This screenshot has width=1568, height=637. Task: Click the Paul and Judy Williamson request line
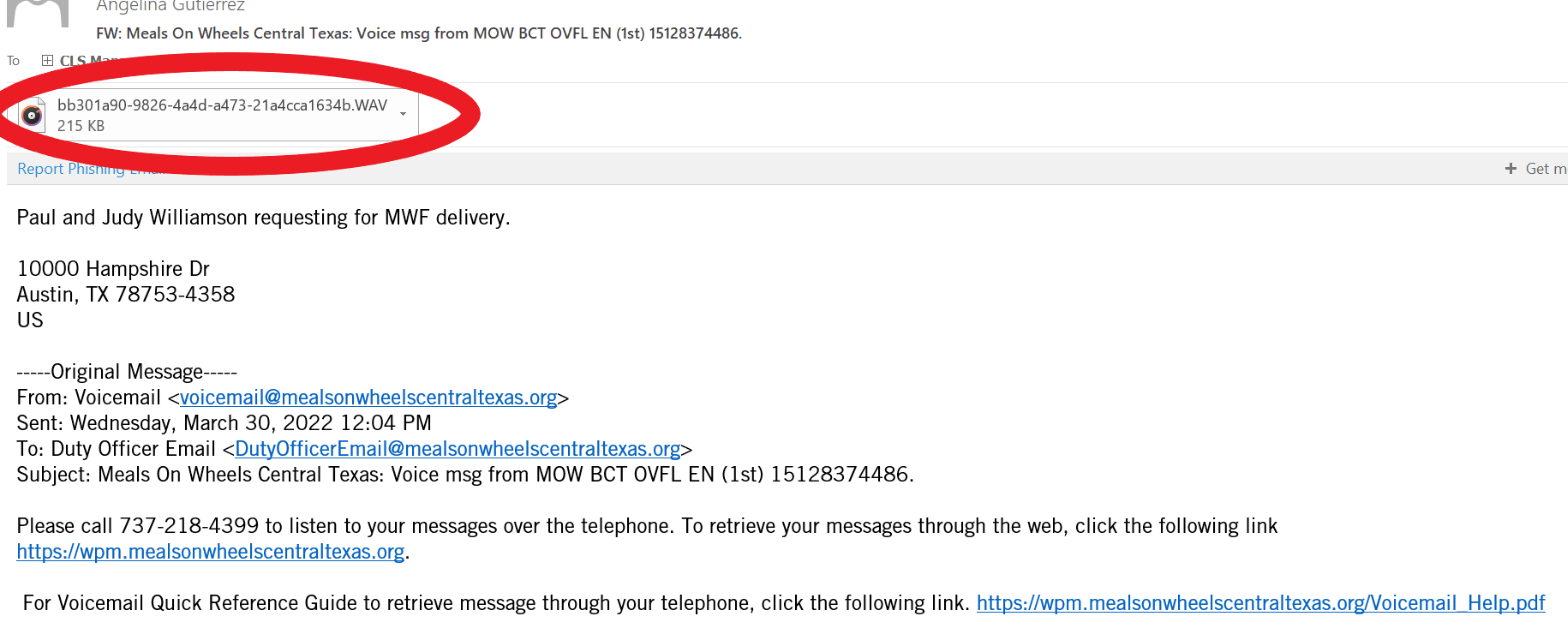[x=264, y=217]
